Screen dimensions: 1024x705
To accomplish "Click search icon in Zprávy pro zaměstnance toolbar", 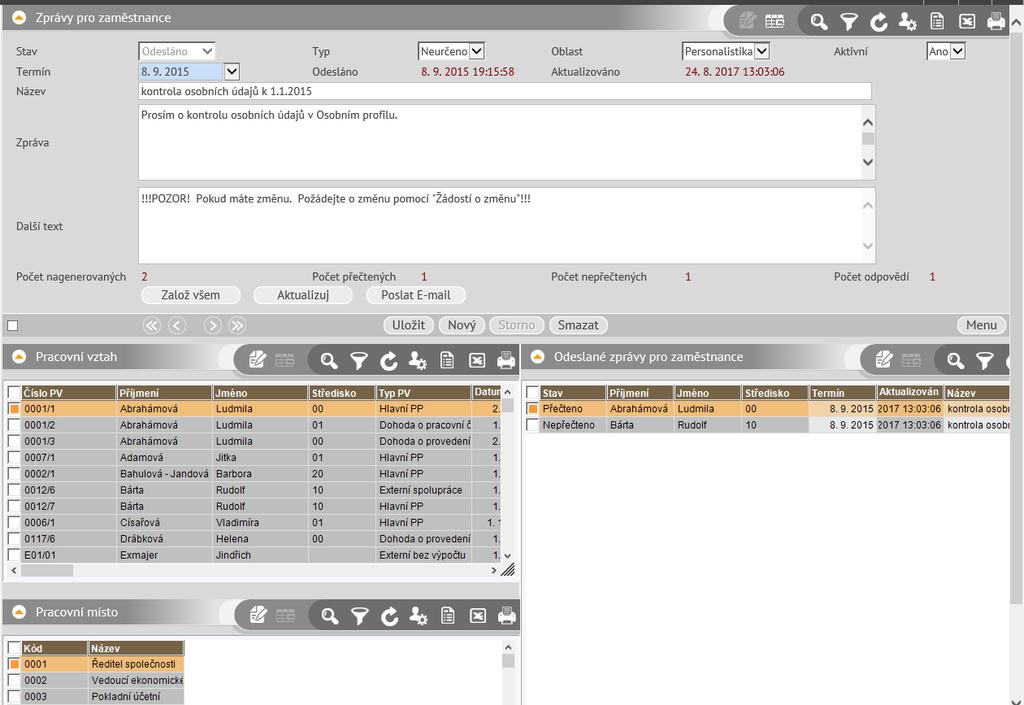I will [x=818, y=22].
